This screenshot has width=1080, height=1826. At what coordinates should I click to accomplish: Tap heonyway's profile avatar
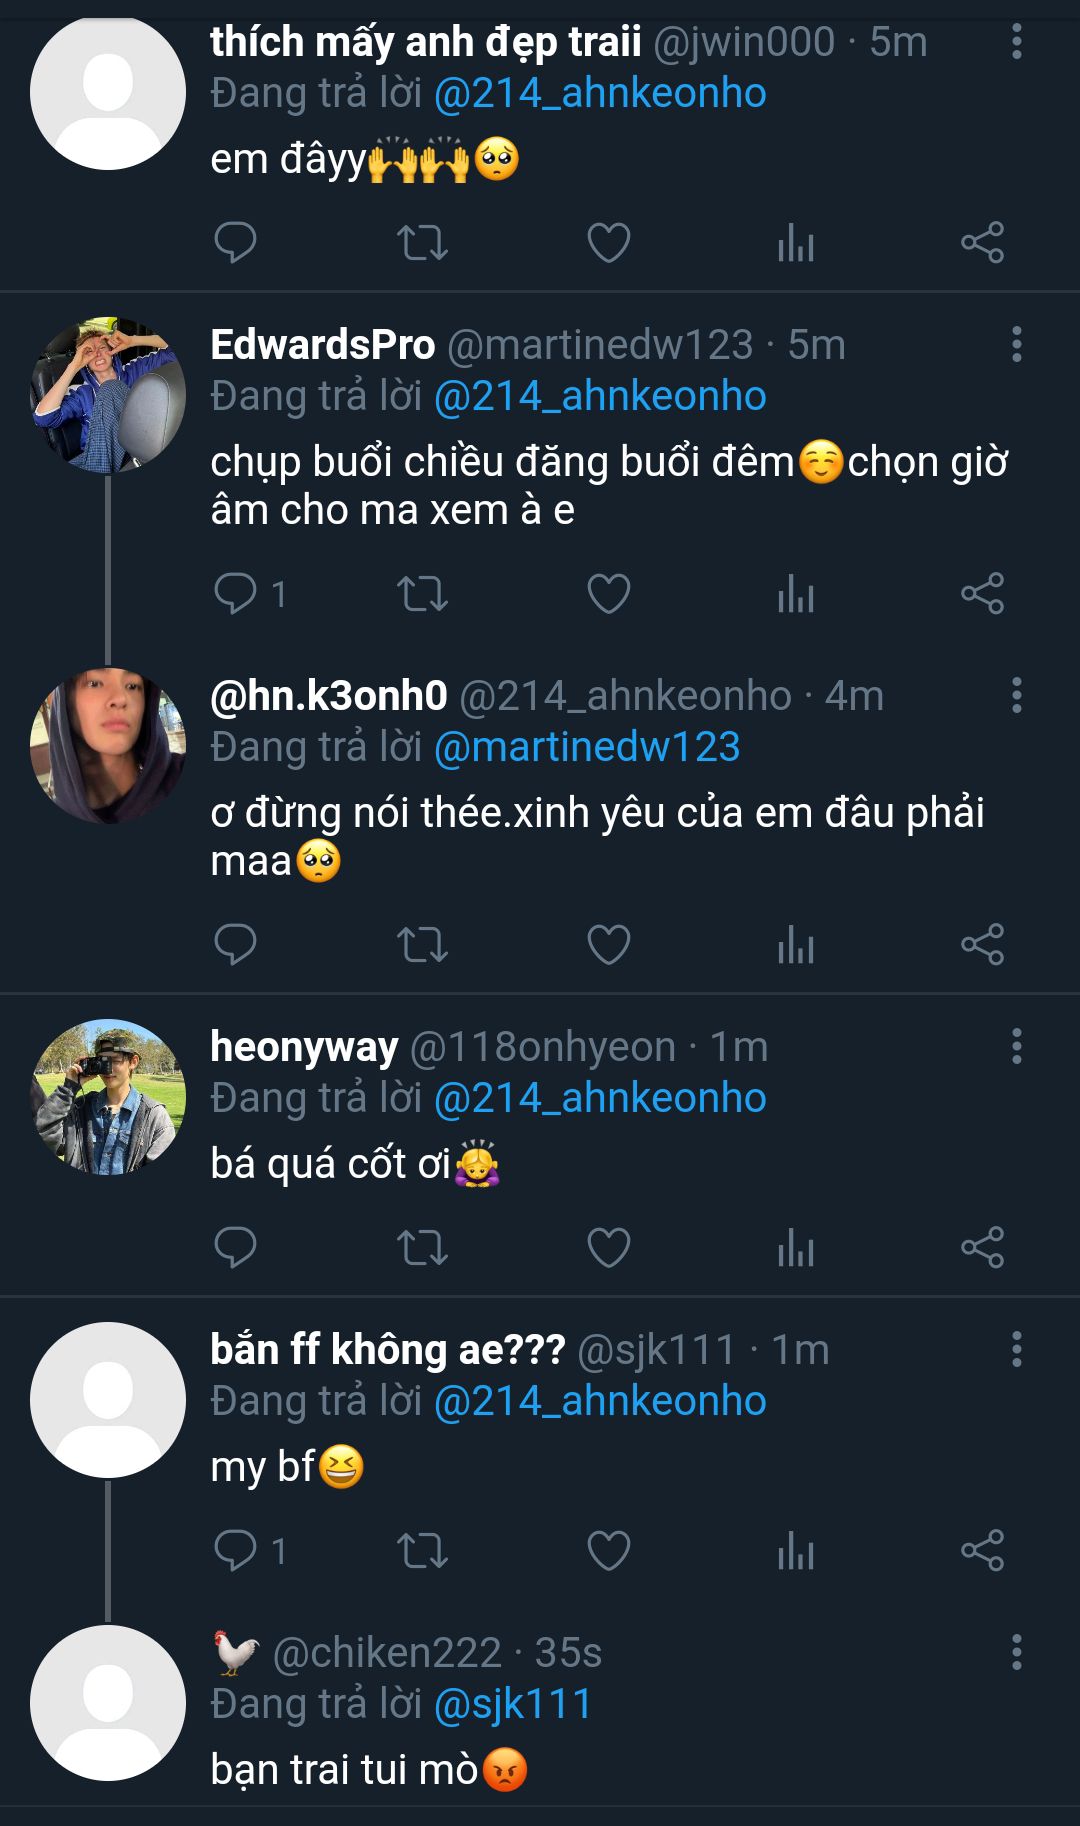tap(108, 1097)
